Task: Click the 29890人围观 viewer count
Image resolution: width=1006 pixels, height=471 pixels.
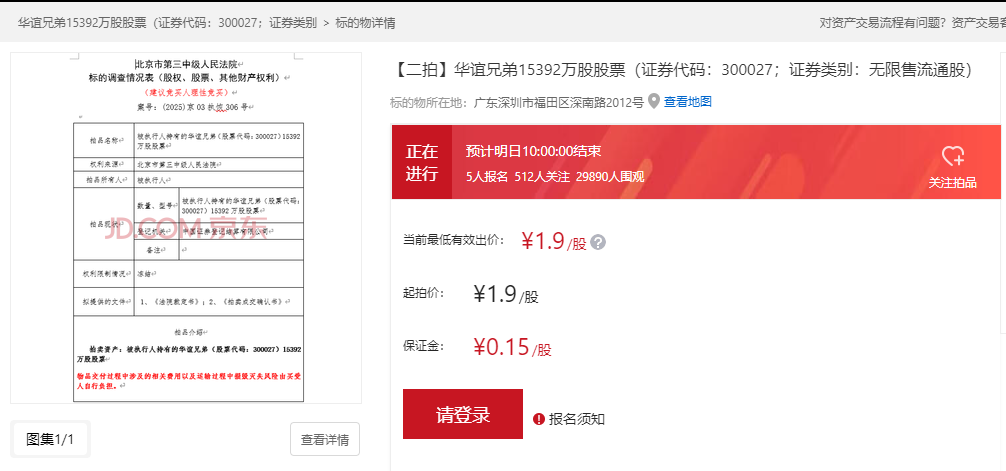Action: pyautogui.click(x=610, y=176)
